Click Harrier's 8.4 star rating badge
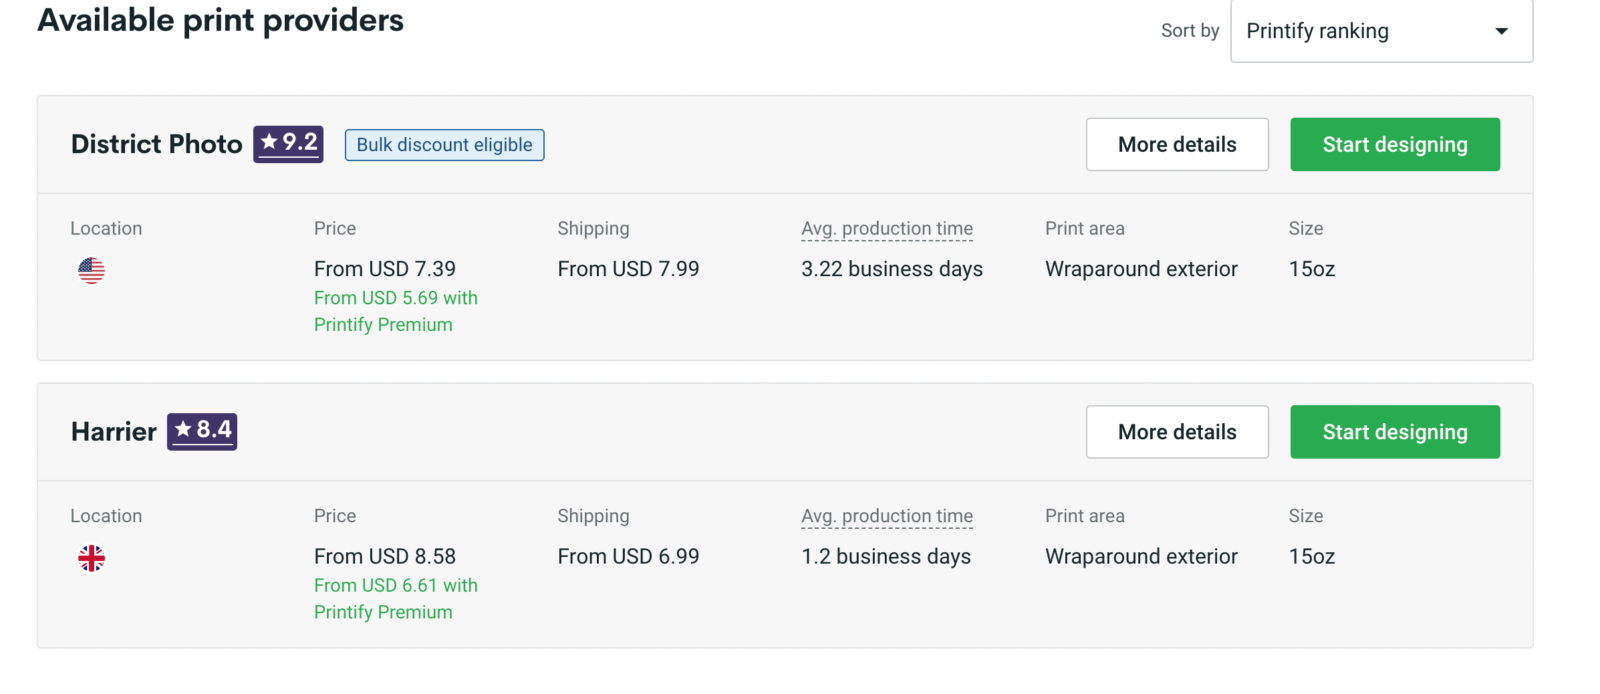Image resolution: width=1600 pixels, height=694 pixels. (x=202, y=431)
